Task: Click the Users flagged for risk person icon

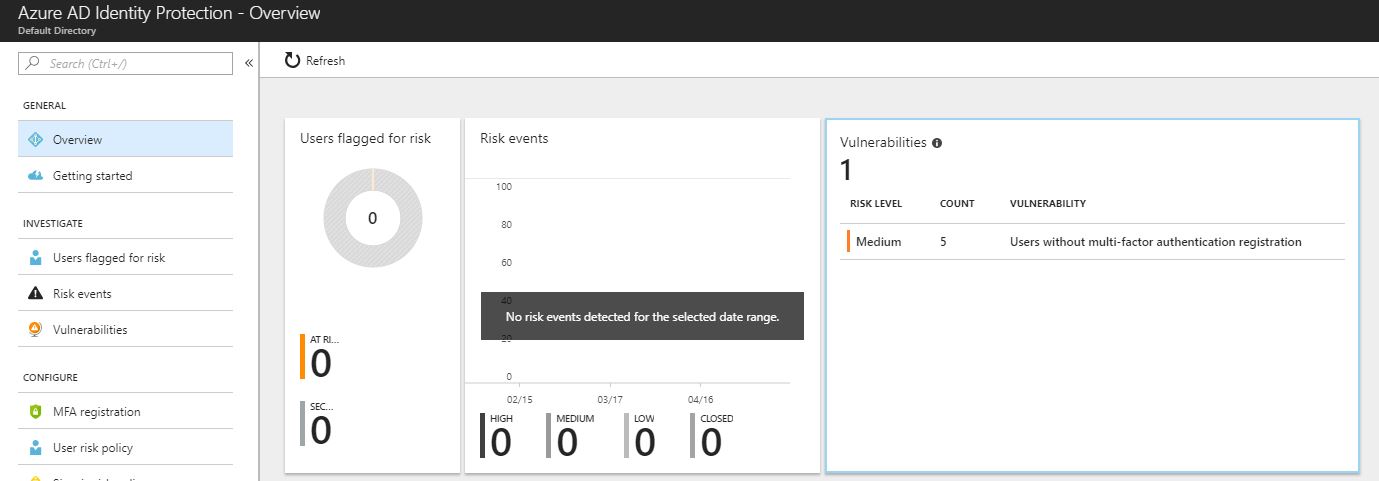Action: (35, 258)
